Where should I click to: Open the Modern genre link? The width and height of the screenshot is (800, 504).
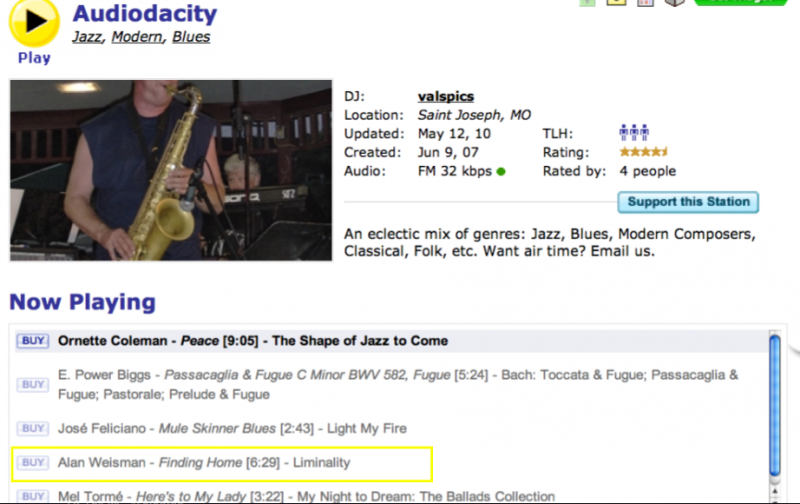[137, 38]
